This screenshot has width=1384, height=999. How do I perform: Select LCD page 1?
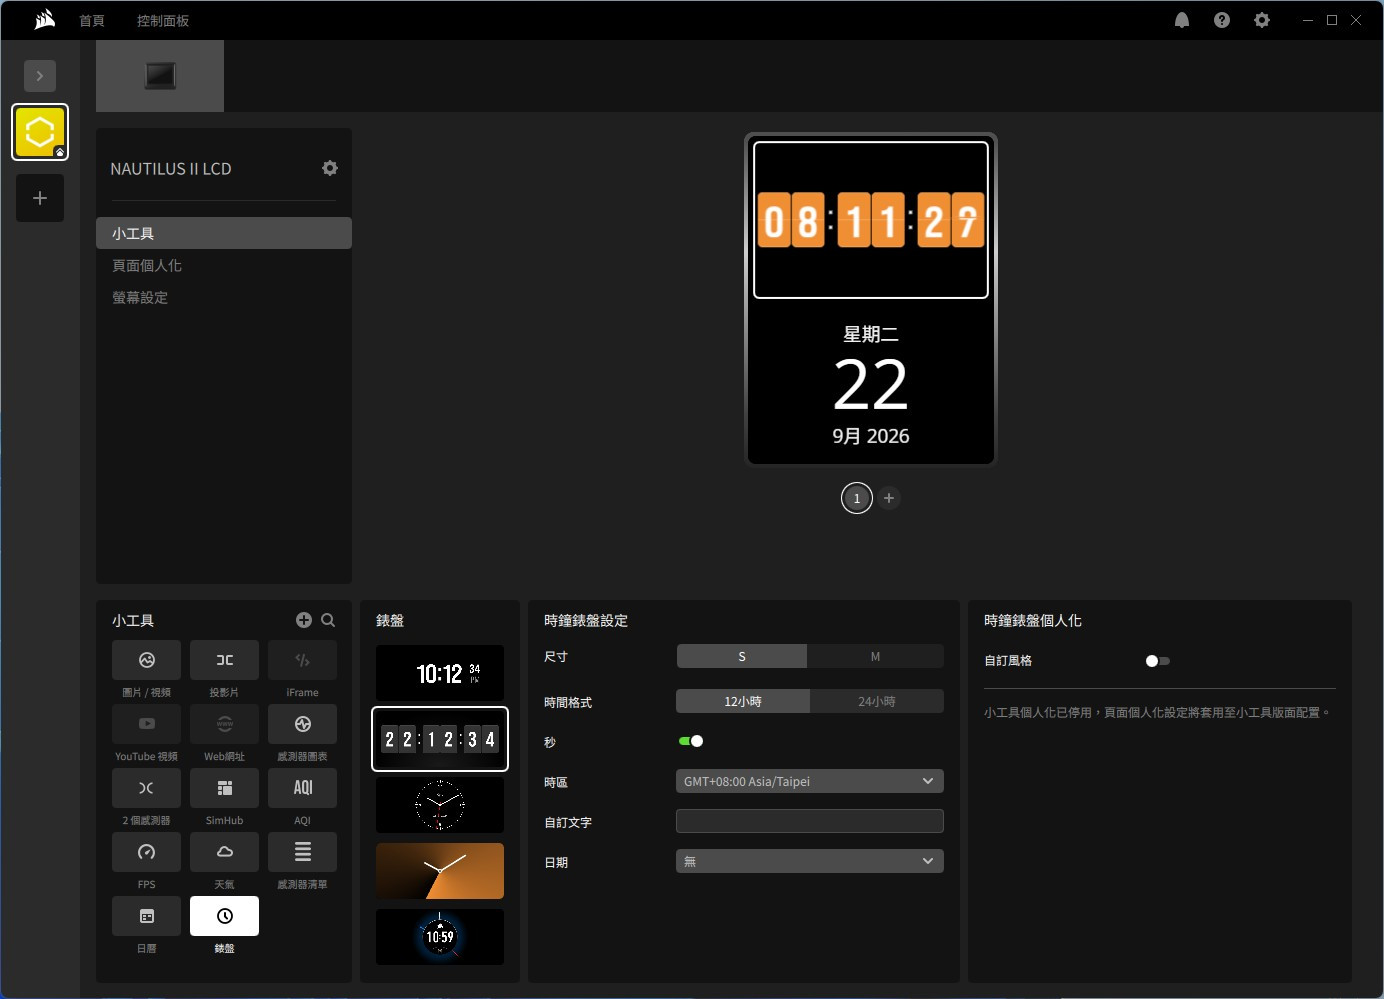click(x=857, y=498)
